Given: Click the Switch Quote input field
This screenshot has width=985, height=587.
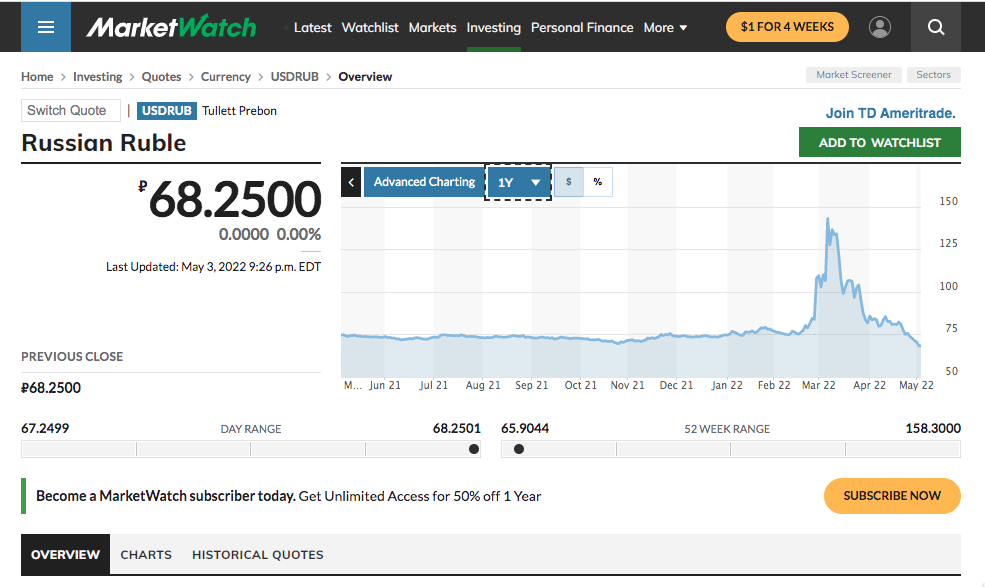Looking at the screenshot, I should tap(71, 111).
